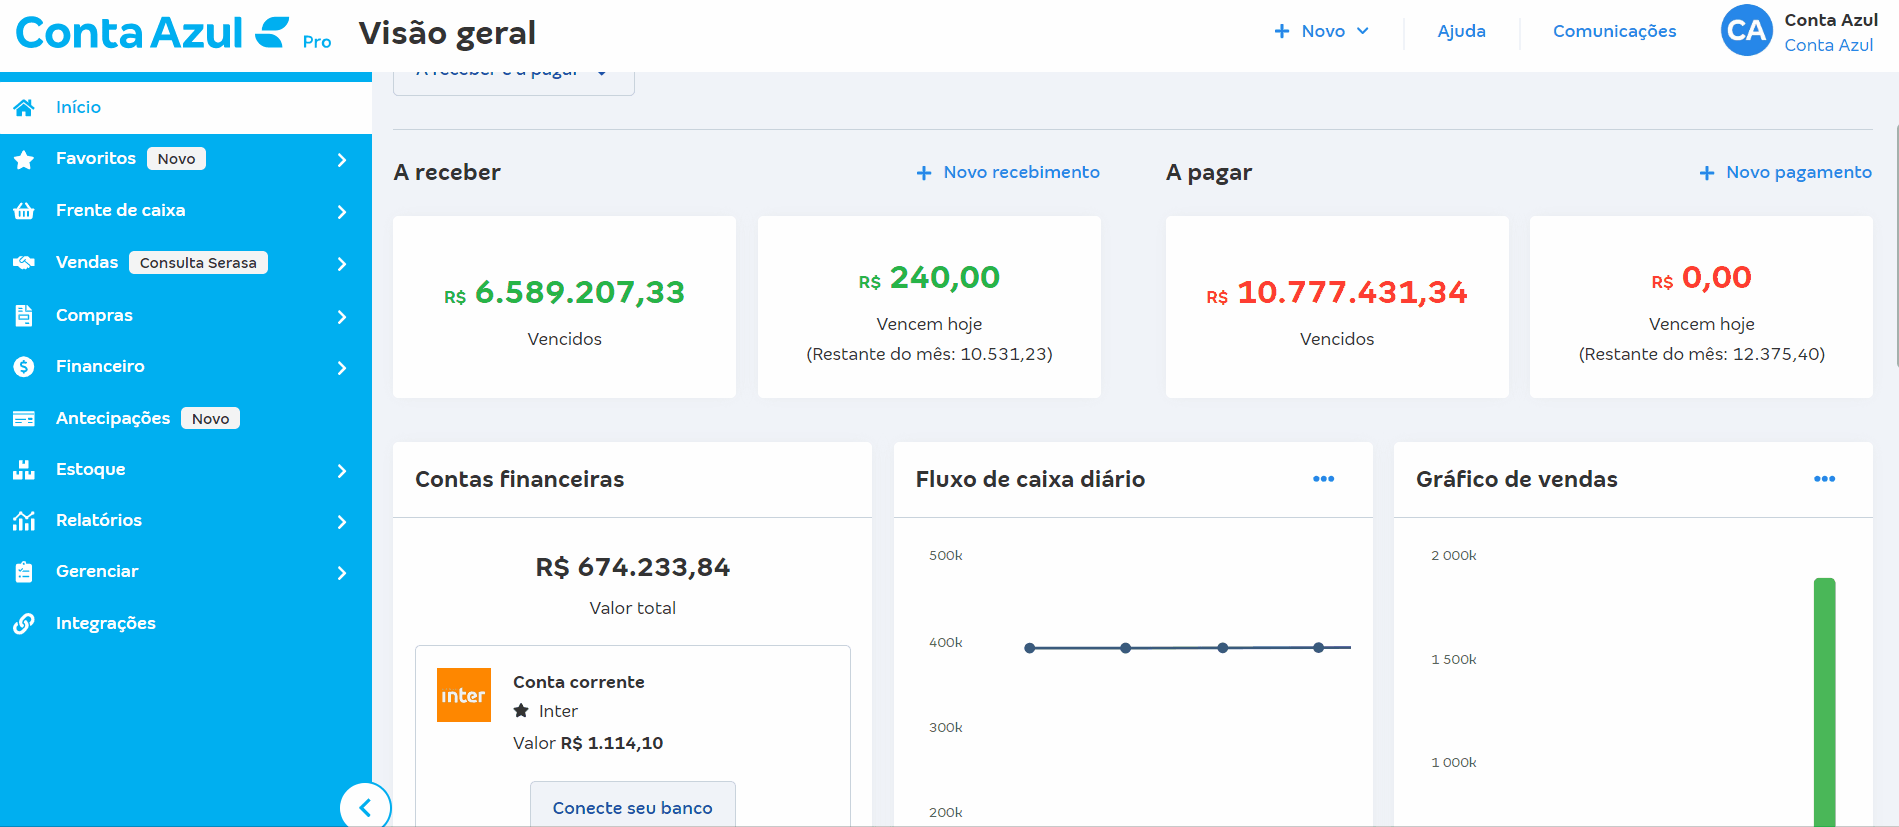Click the Conta corrente account title
The image size is (1899, 827).
(x=579, y=682)
